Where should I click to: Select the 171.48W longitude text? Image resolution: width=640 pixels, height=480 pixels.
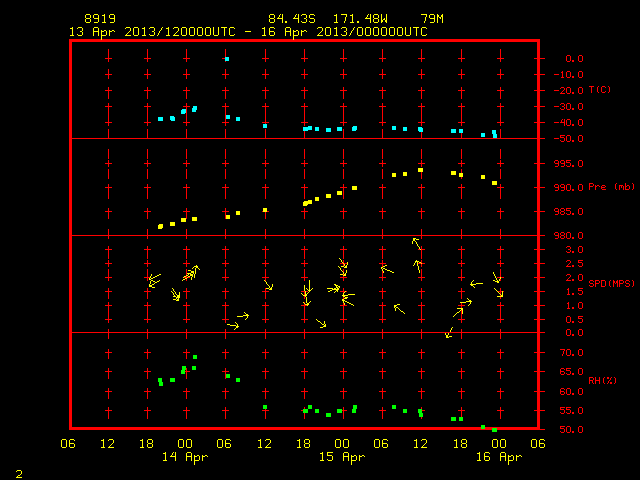click(360, 19)
